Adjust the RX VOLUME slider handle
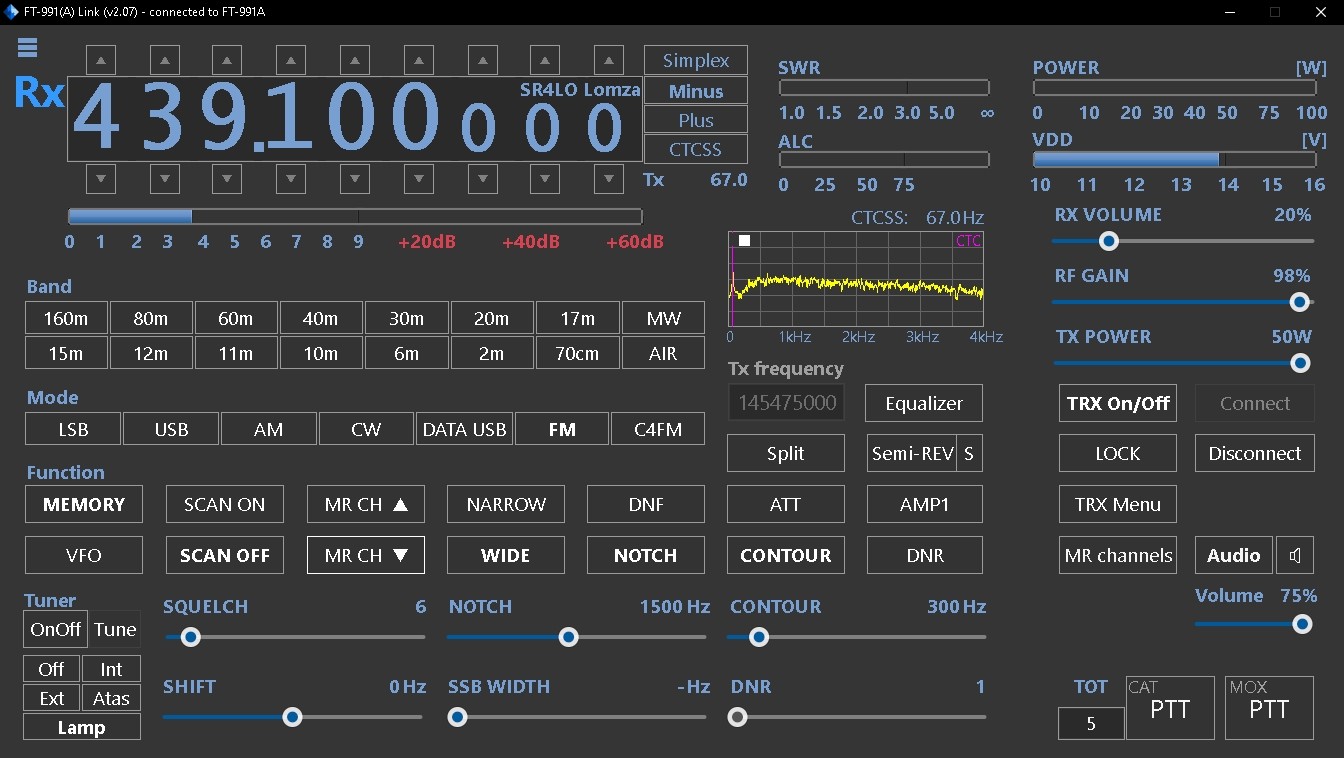Screen dimensions: 1344x758 1108,241
